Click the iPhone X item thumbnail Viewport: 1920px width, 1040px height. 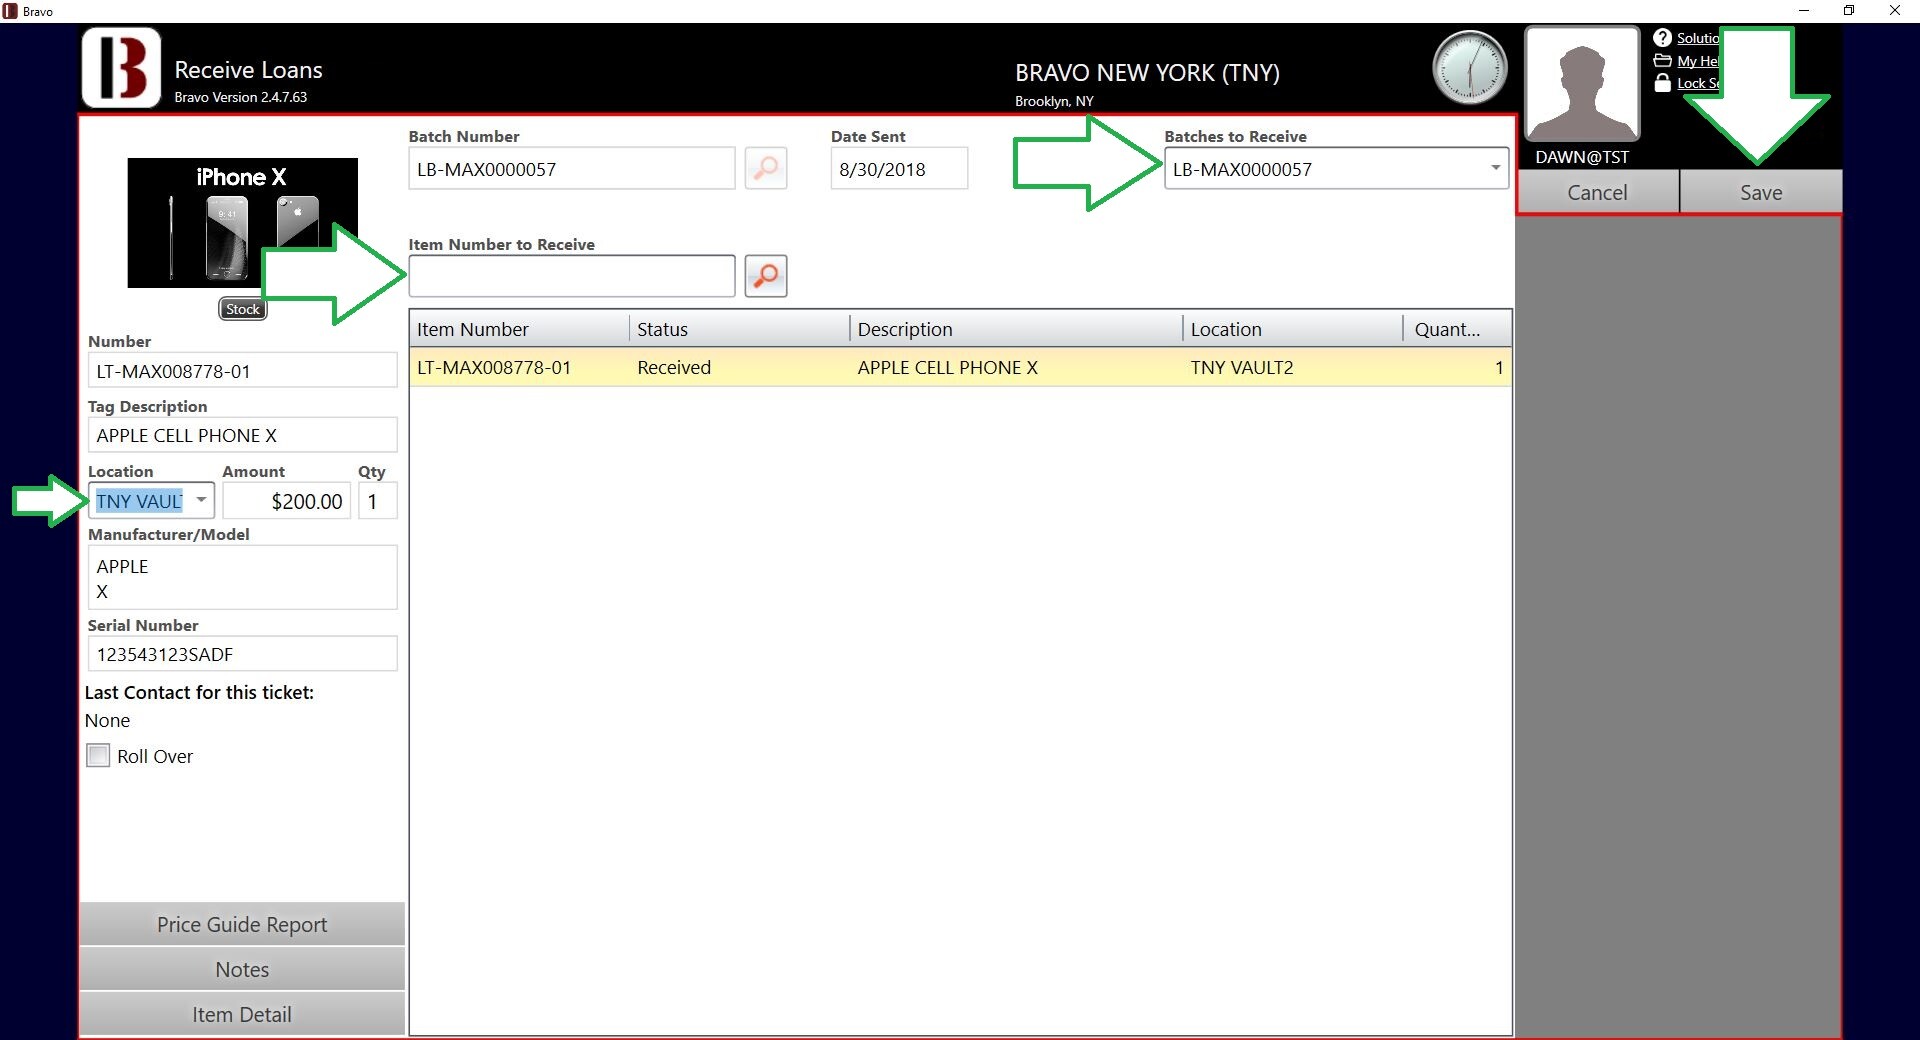[x=242, y=223]
